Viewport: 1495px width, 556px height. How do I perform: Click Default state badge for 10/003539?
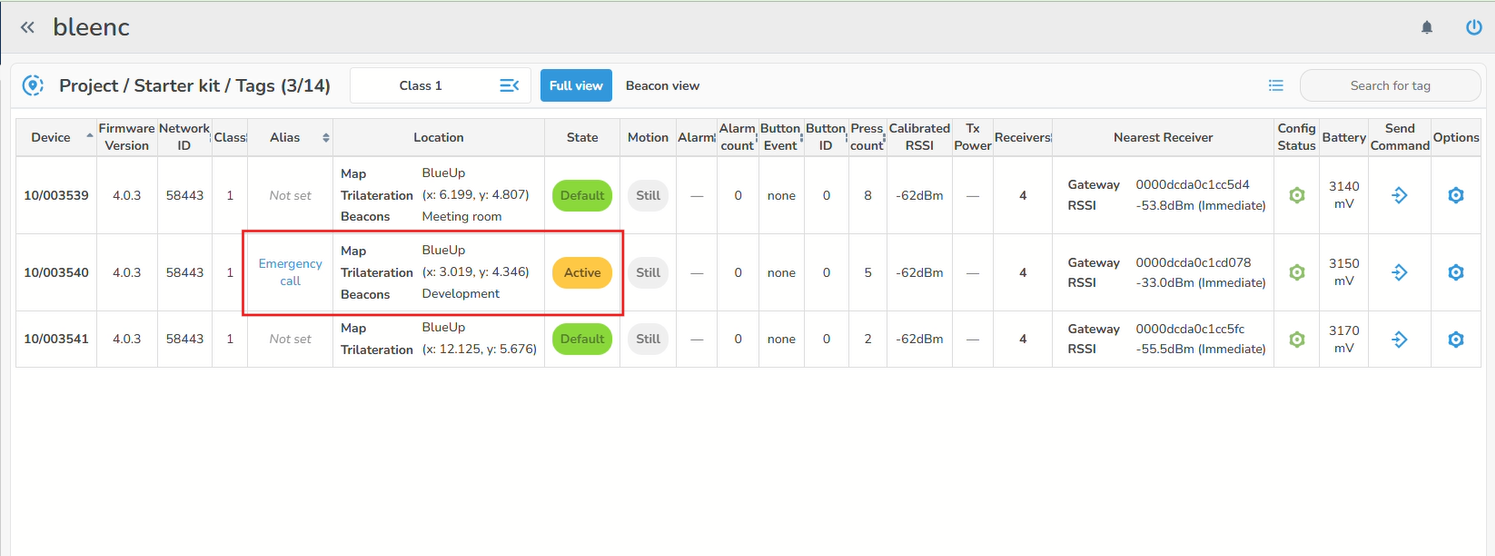tap(582, 196)
